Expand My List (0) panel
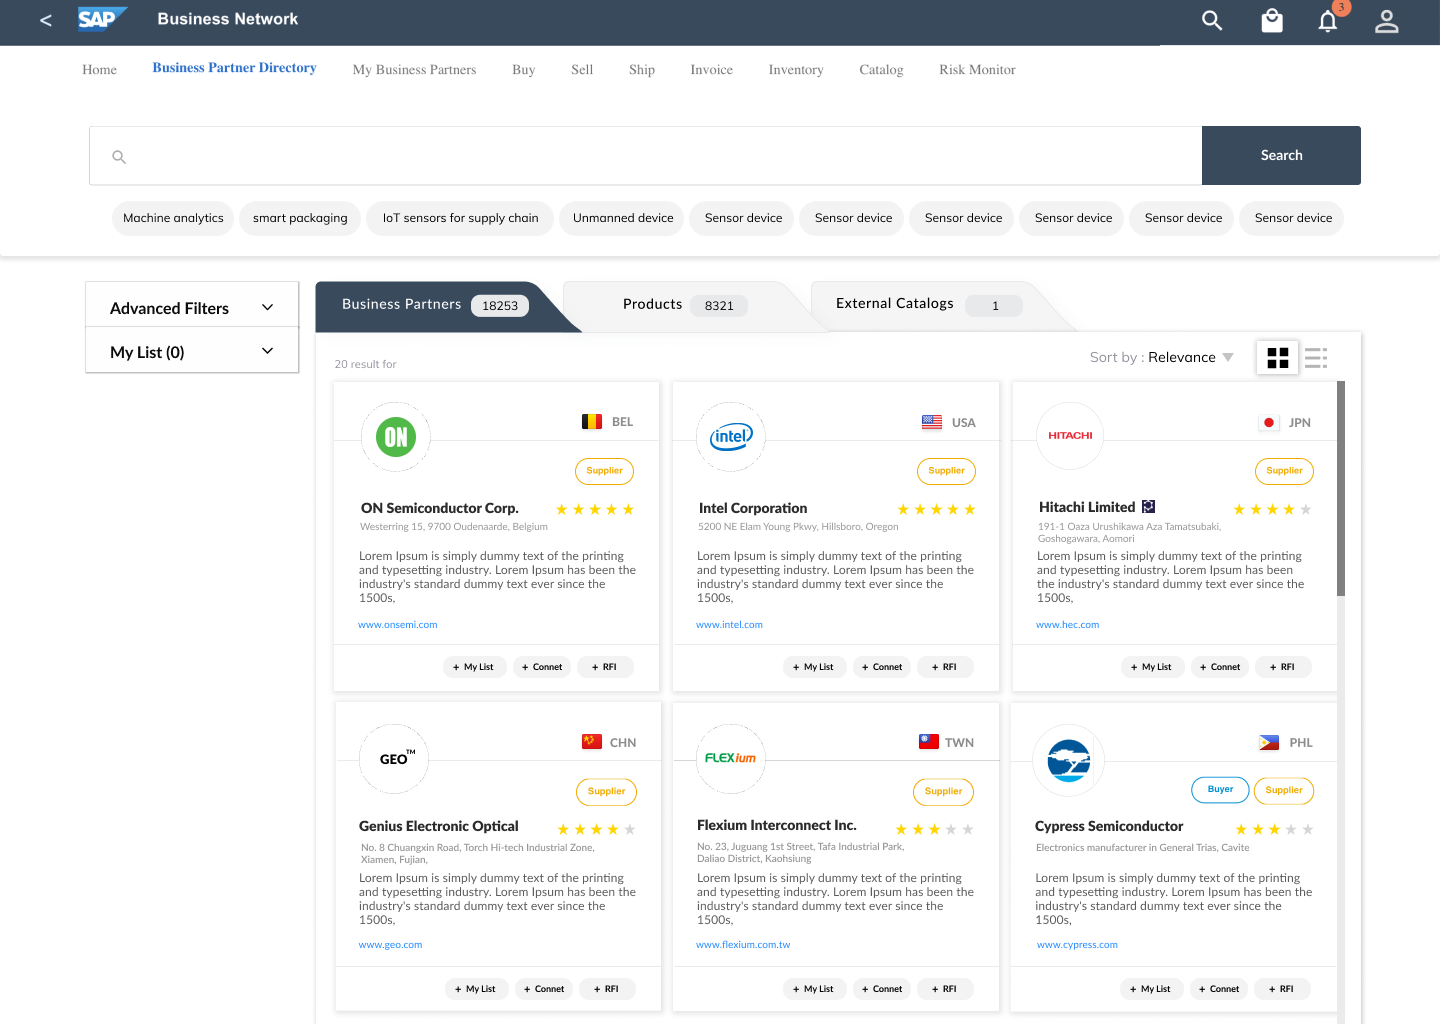Viewport: 1440px width, 1024px height. [192, 352]
